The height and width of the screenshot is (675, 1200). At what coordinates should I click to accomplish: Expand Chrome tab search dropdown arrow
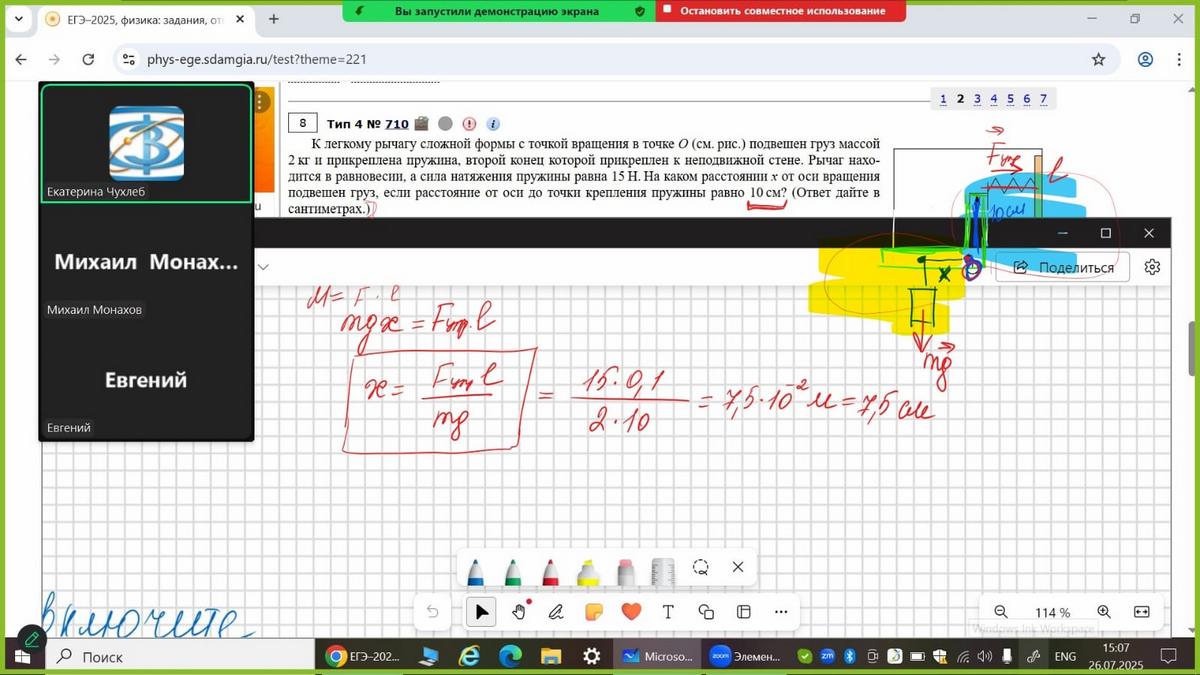click(18, 19)
